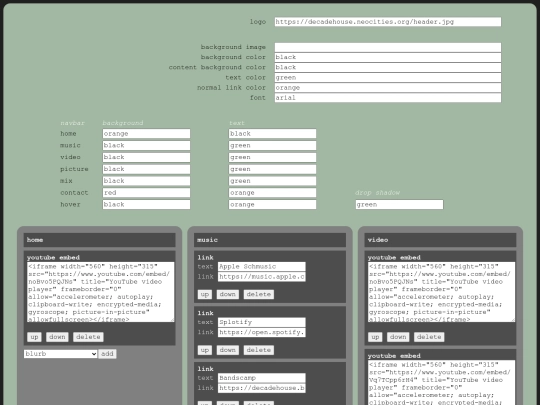Click the music panel header
540x405 pixels.
click(x=270, y=240)
